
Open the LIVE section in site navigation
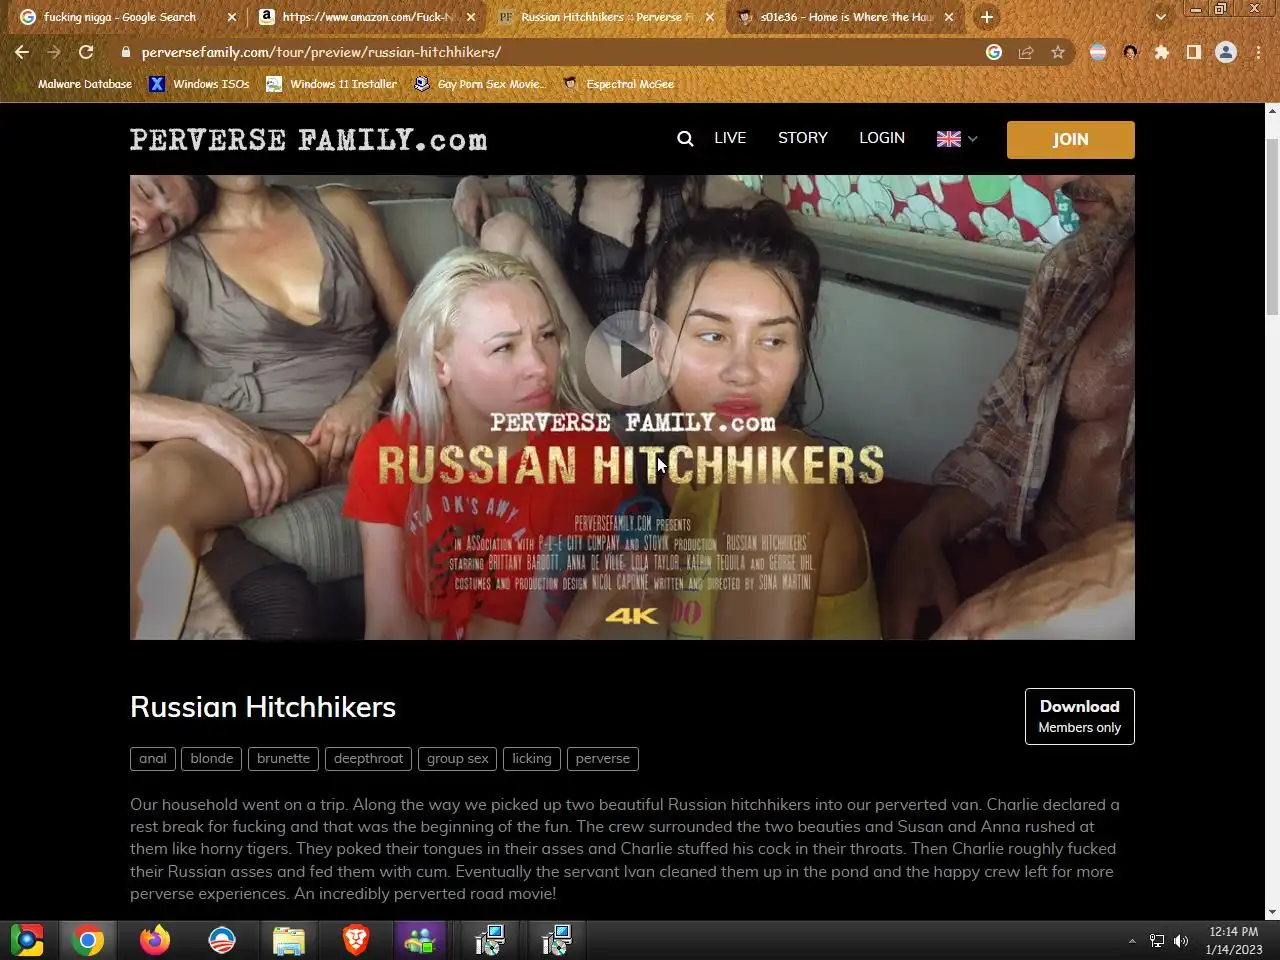point(730,138)
